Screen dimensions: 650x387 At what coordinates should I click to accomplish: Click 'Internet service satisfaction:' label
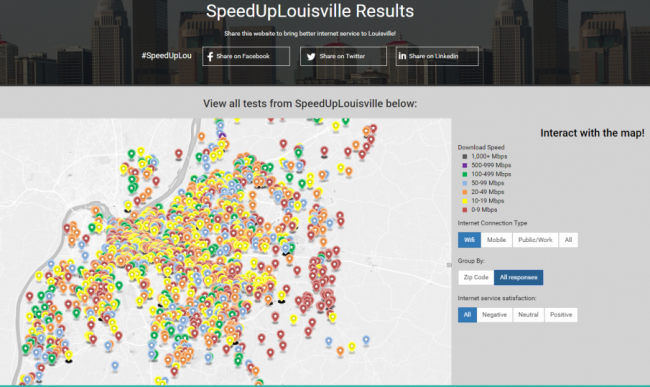coord(497,298)
